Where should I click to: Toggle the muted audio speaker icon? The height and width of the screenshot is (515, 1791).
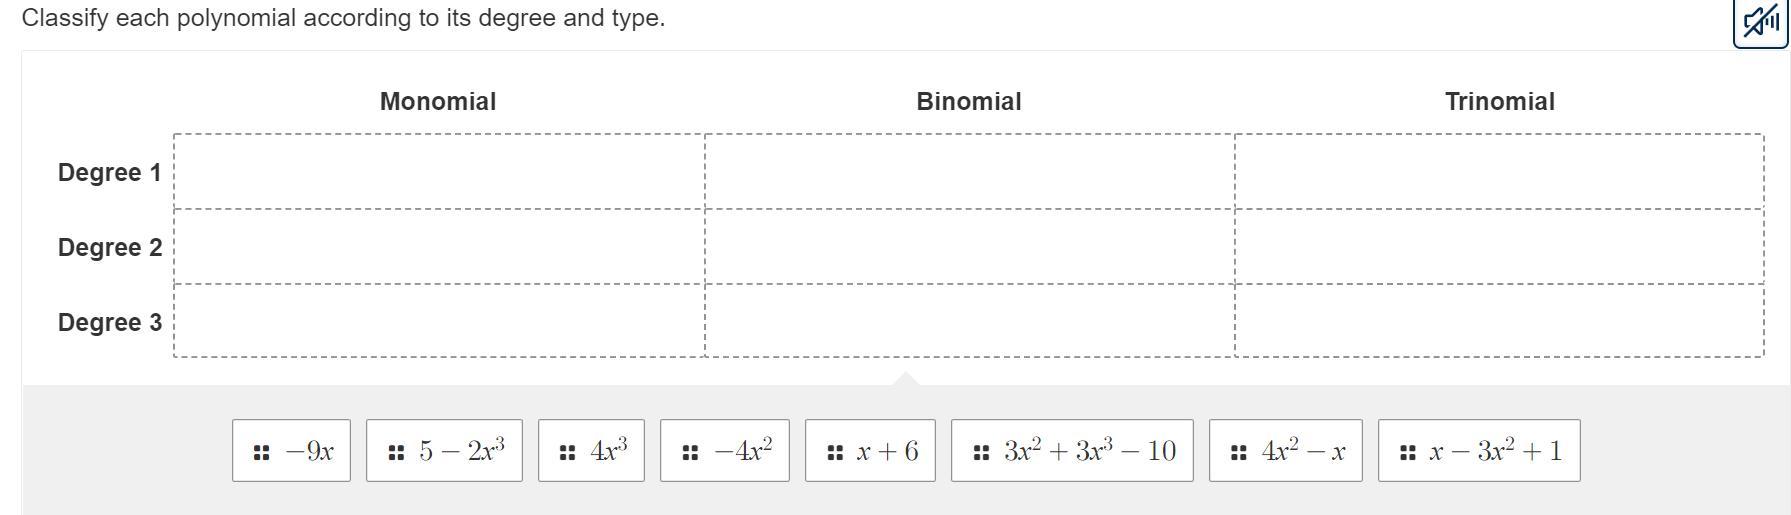1760,22
